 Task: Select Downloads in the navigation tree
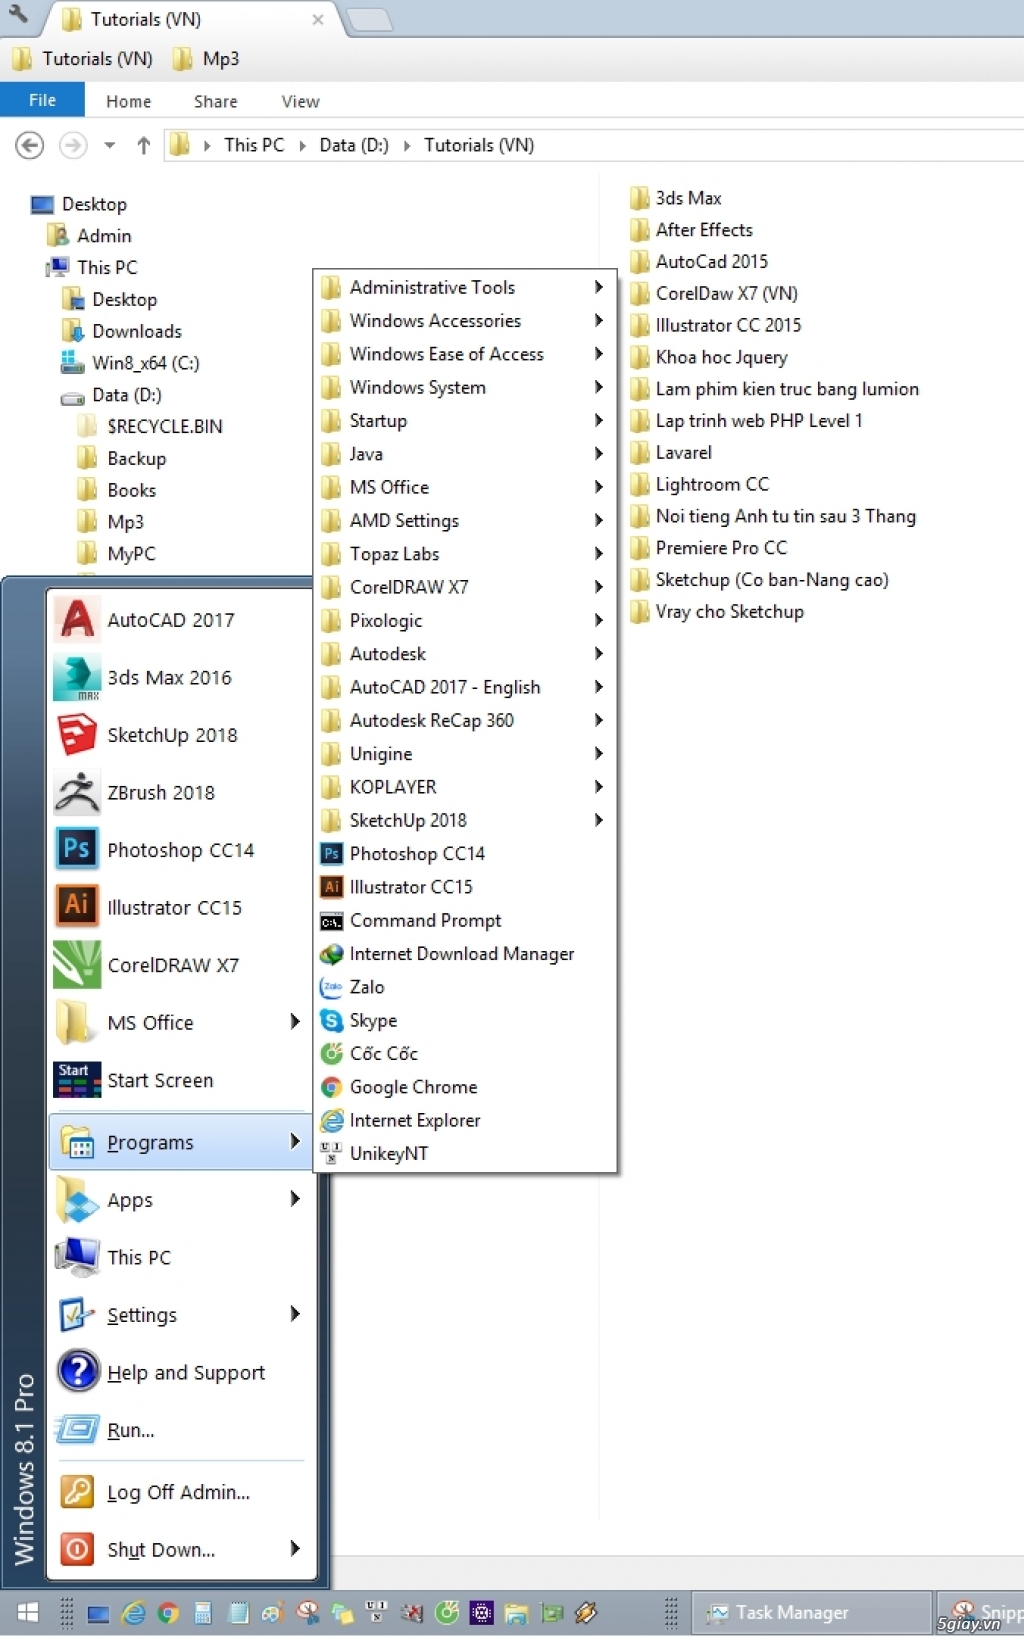click(x=122, y=331)
